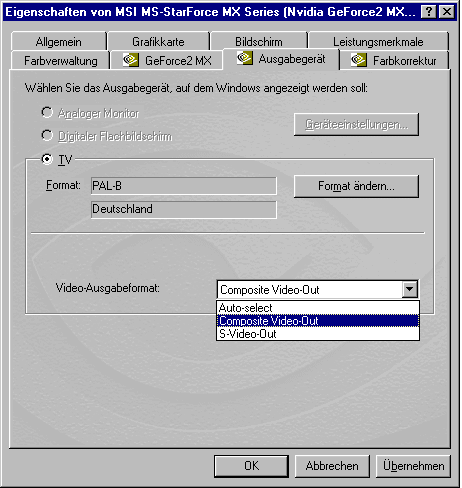Switch to the Farbverwaltung tab
Viewport: 462px width, 488px height.
pos(61,61)
